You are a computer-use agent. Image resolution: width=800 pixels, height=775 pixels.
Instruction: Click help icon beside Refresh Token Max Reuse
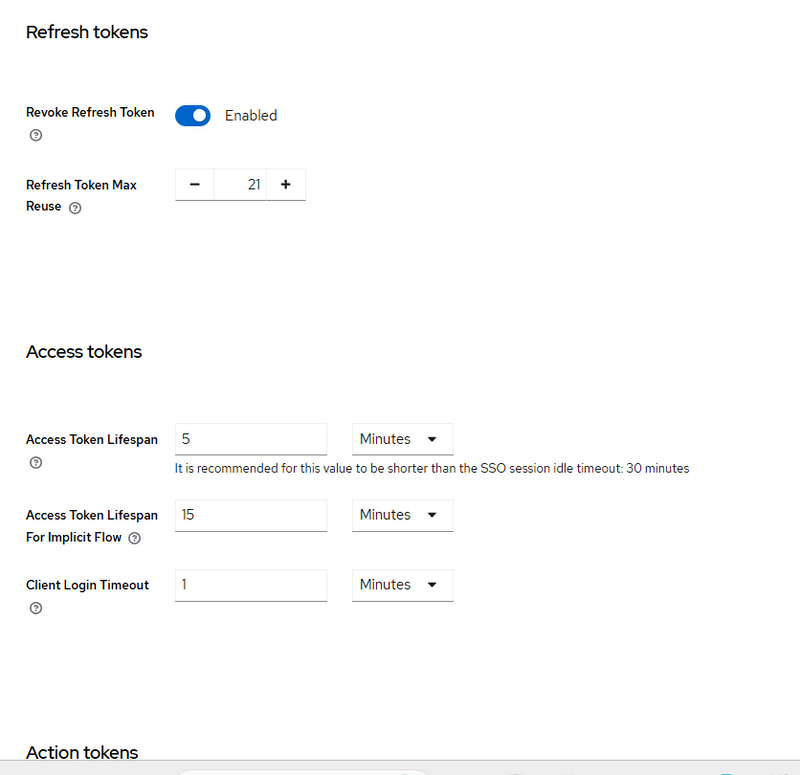[75, 208]
